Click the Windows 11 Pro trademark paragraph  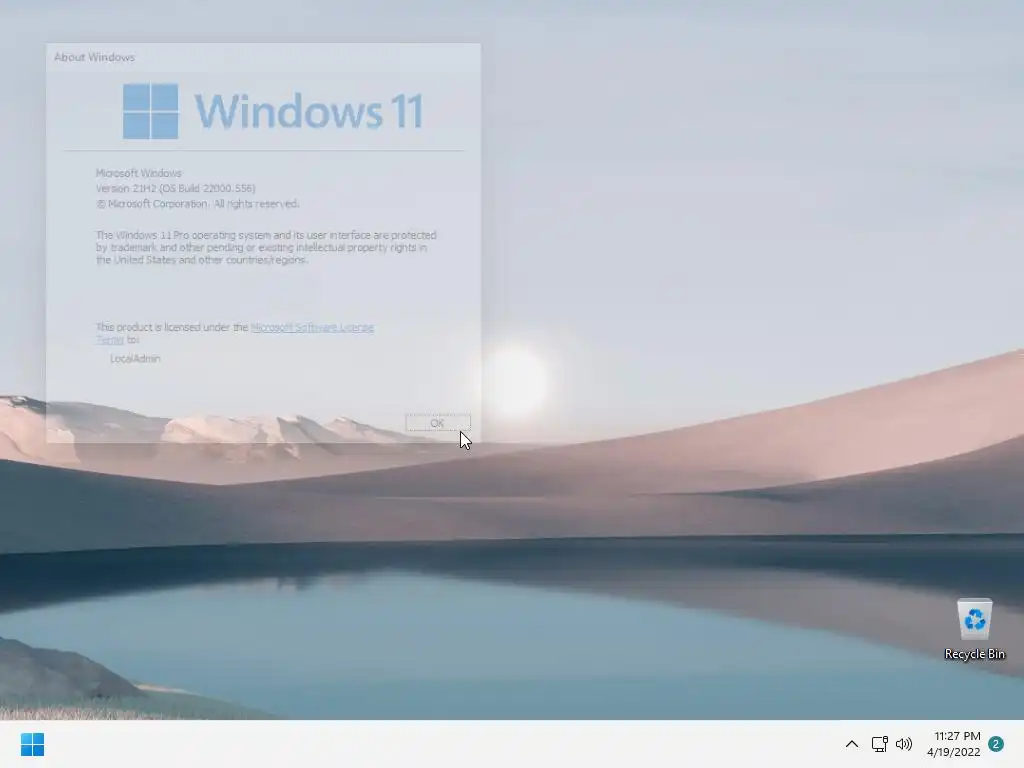tap(266, 248)
